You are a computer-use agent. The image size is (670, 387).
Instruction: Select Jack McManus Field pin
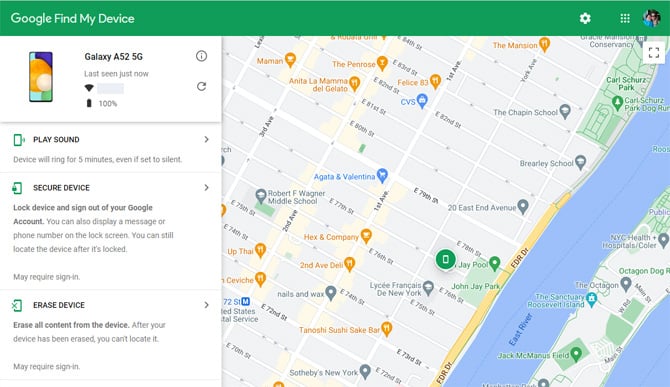576,354
